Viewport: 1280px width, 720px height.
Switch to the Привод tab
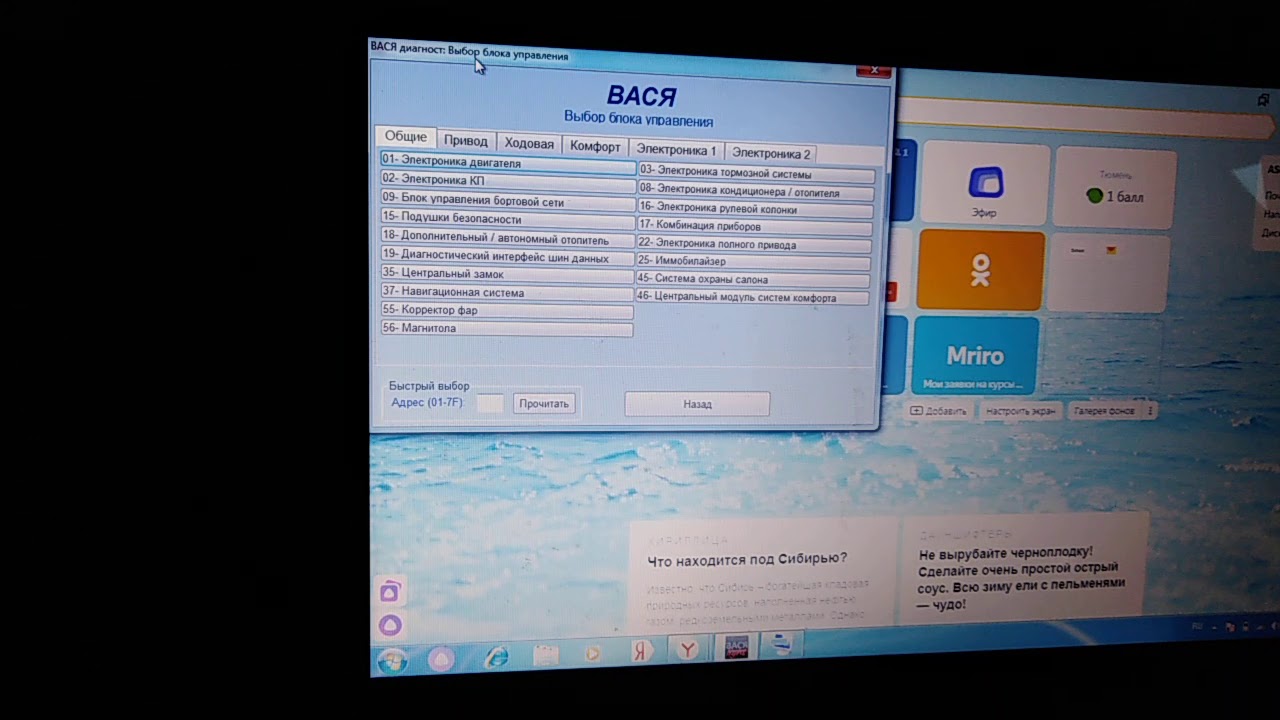coord(466,141)
